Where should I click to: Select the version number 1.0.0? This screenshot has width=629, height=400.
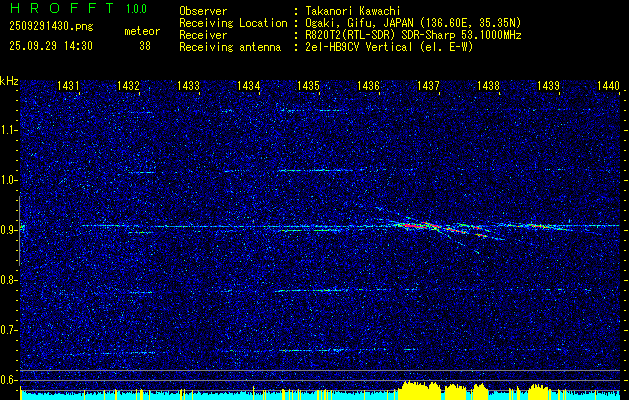coord(136,8)
